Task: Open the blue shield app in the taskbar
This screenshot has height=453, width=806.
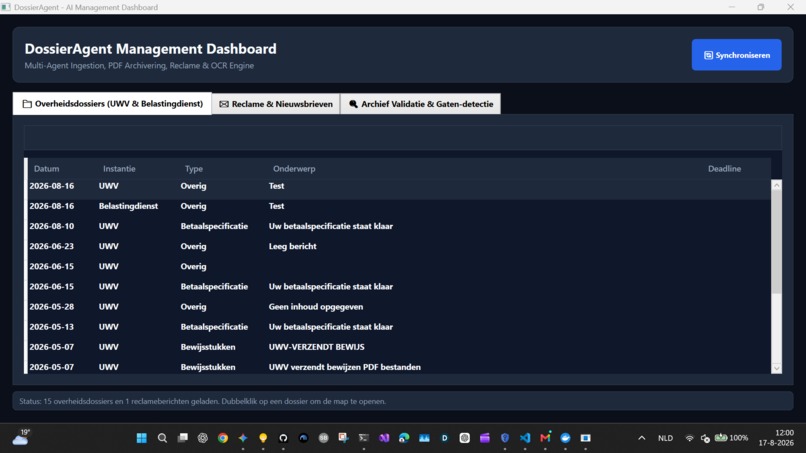Action: 505,438
